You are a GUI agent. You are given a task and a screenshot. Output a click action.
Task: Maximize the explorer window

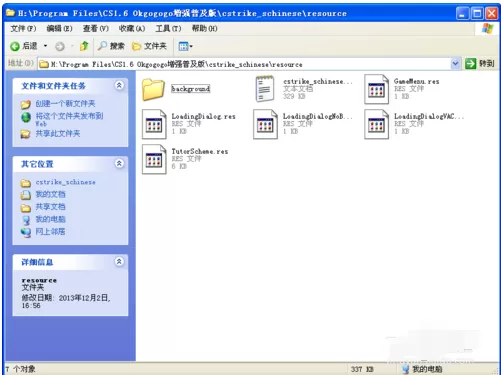pos(477,13)
